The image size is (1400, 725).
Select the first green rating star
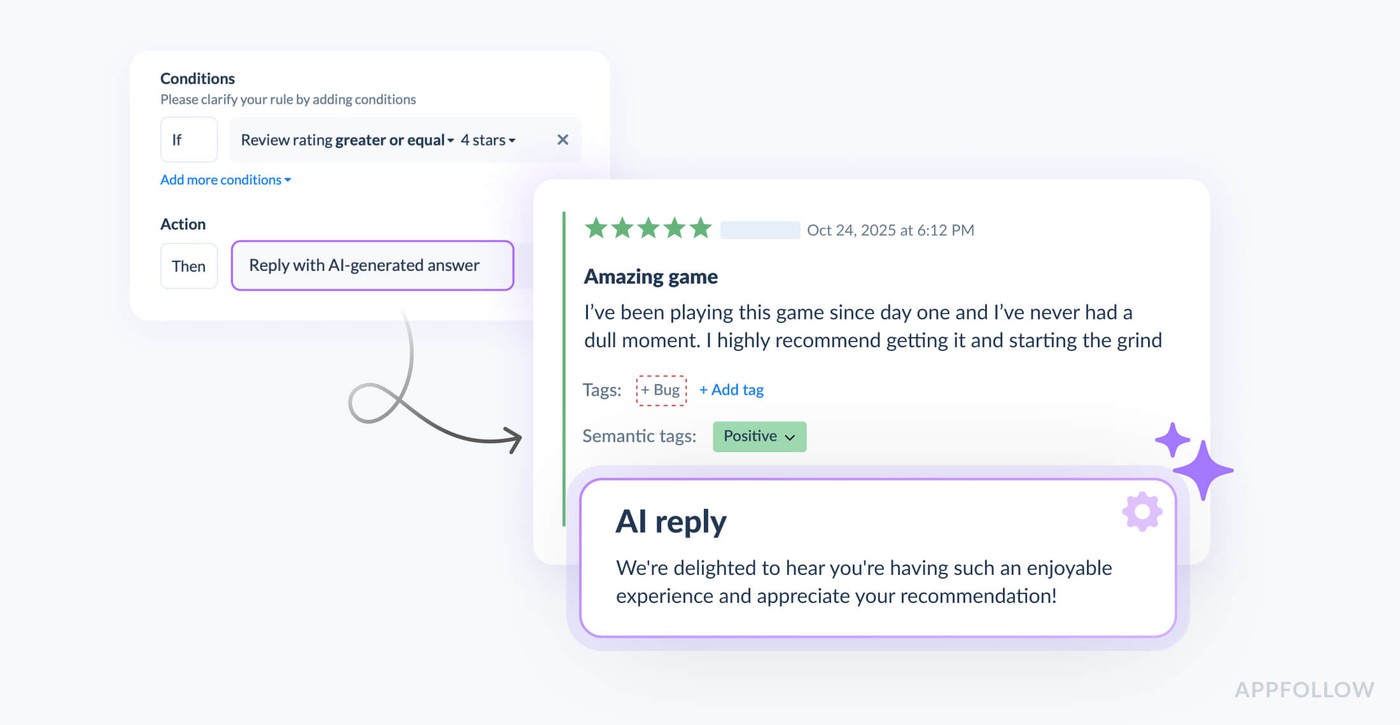click(x=596, y=229)
